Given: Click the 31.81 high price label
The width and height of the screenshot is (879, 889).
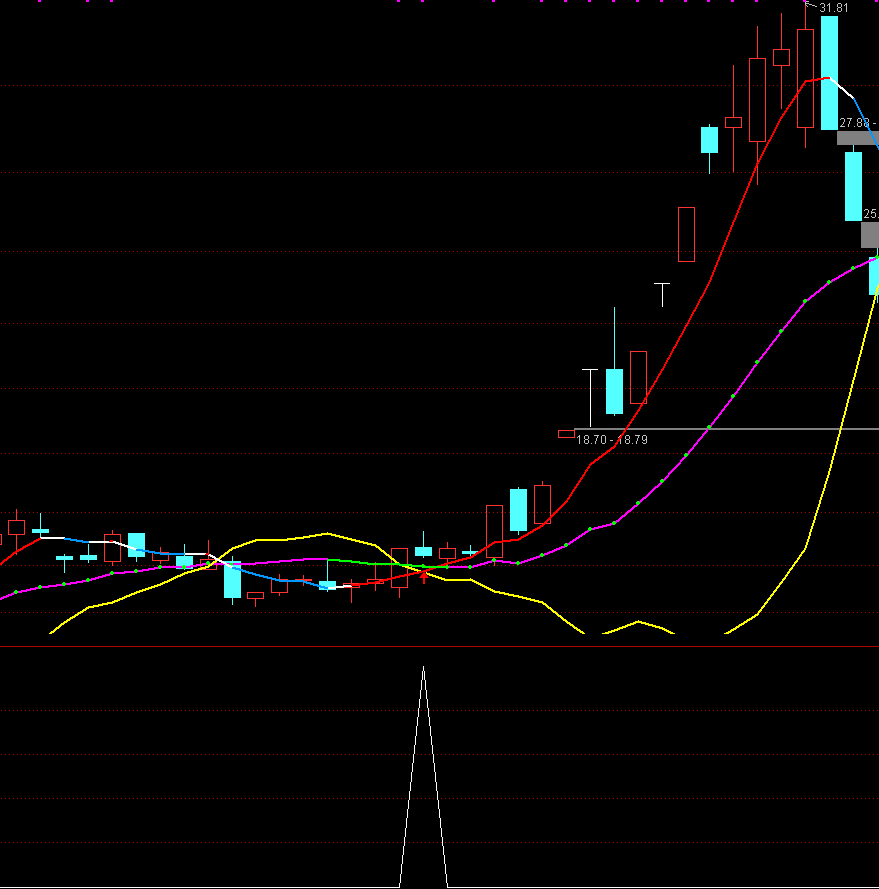Looking at the screenshot, I should [834, 8].
